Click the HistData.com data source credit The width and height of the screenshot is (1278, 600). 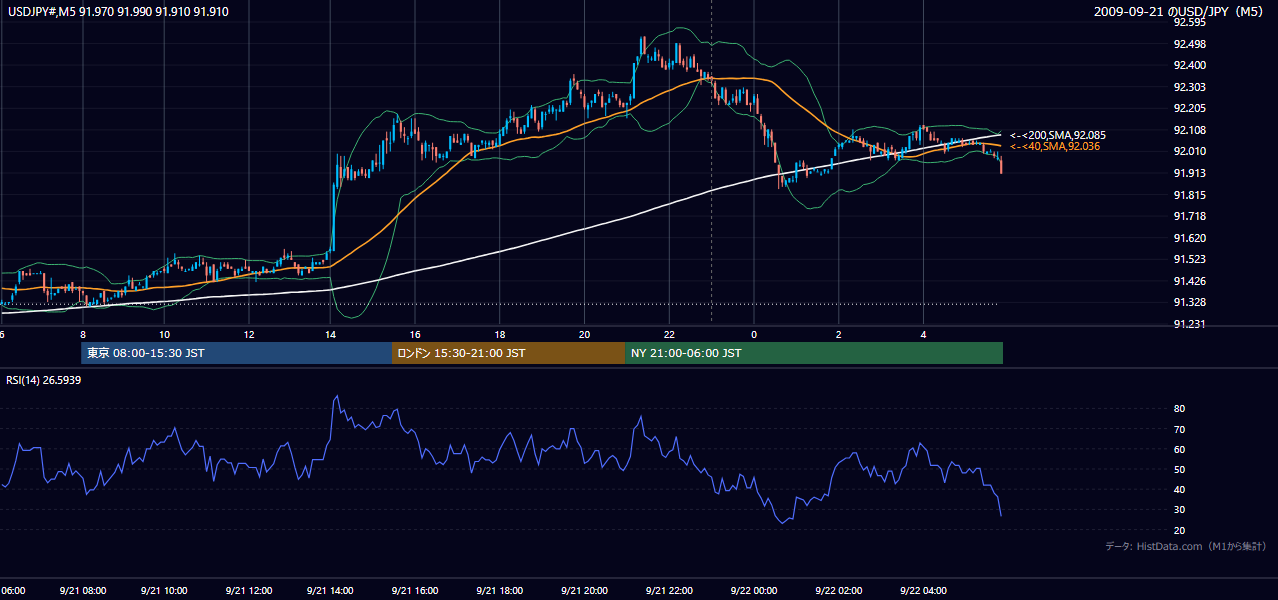[1185, 546]
